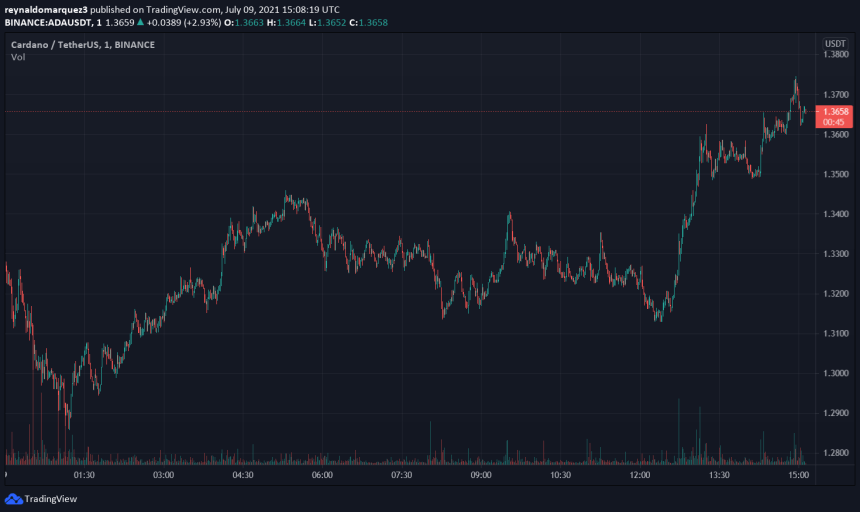Click the 1.3500 price axis label

pos(835,174)
